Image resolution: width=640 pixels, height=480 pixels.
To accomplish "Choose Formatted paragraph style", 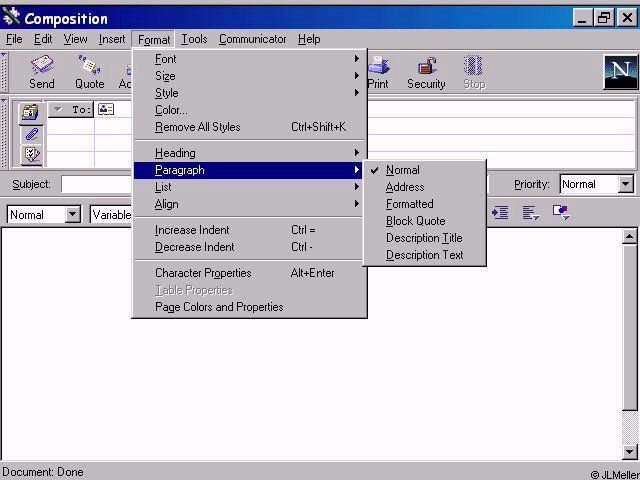I will tap(424, 204).
